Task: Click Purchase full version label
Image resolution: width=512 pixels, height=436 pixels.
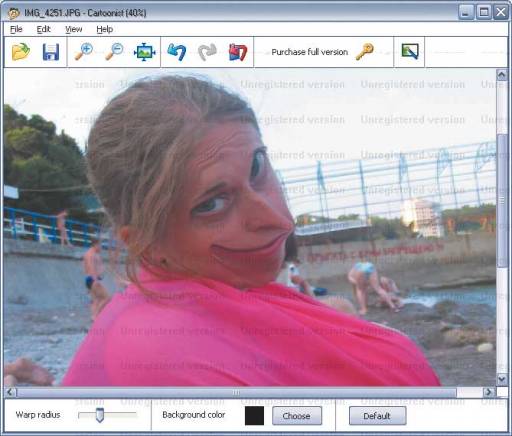Action: [x=310, y=52]
